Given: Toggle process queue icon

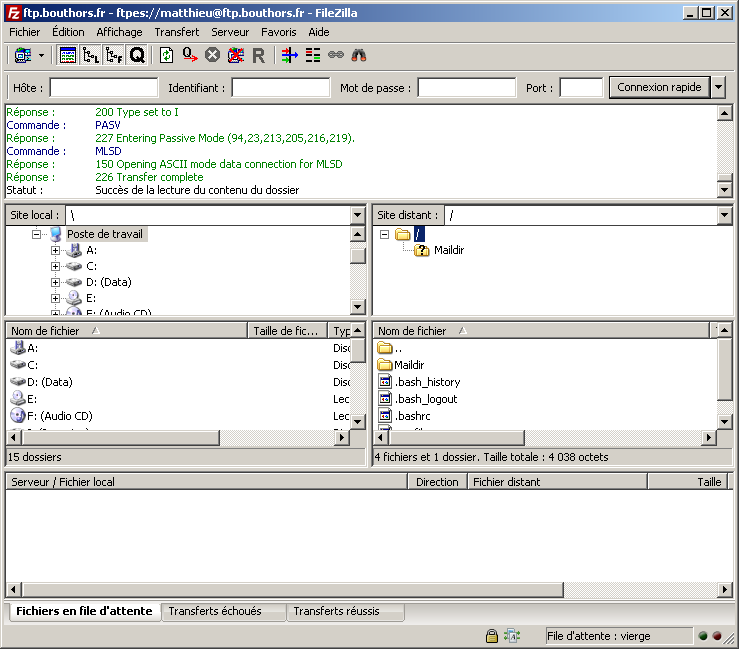Looking at the screenshot, I should click(190, 56).
